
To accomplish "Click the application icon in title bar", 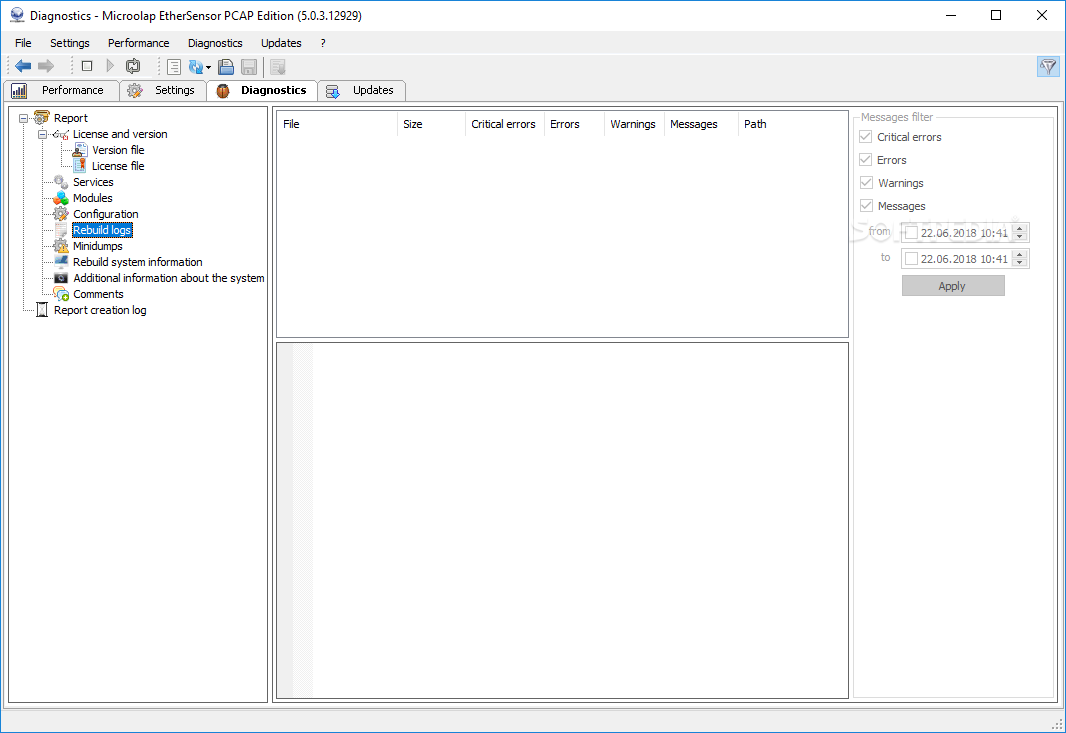I will tap(16, 15).
